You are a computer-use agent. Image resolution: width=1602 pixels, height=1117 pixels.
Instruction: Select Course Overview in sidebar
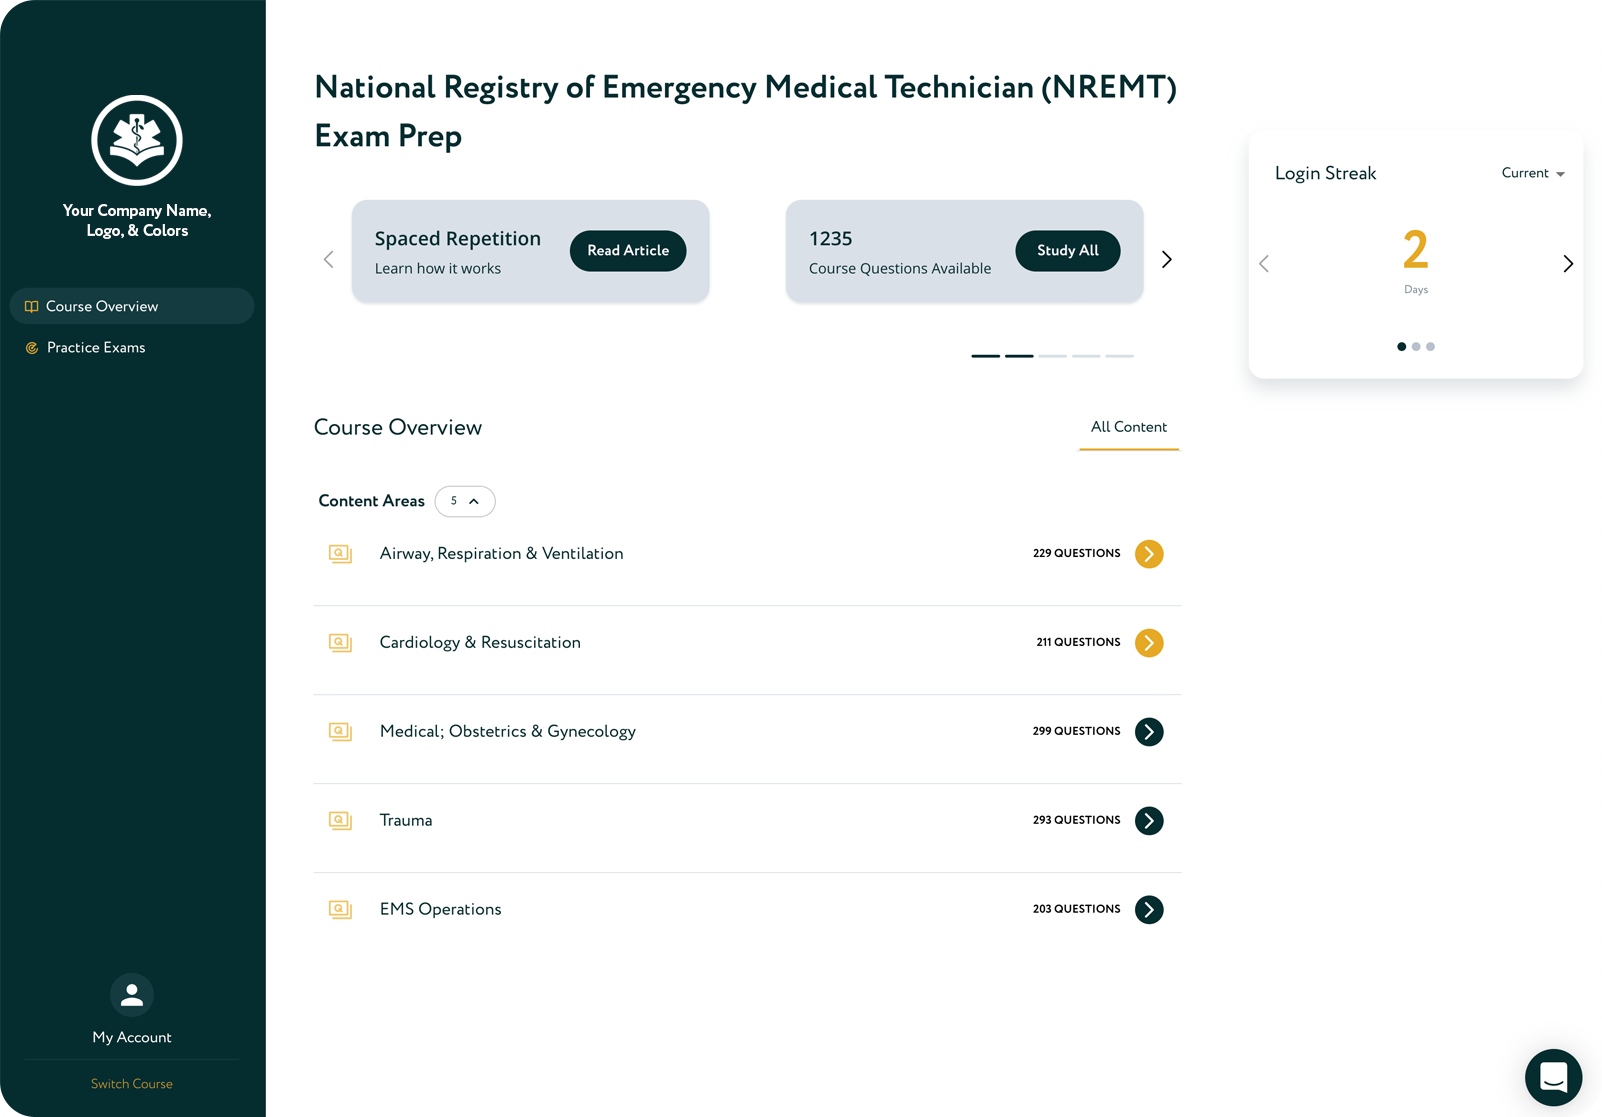pos(132,306)
